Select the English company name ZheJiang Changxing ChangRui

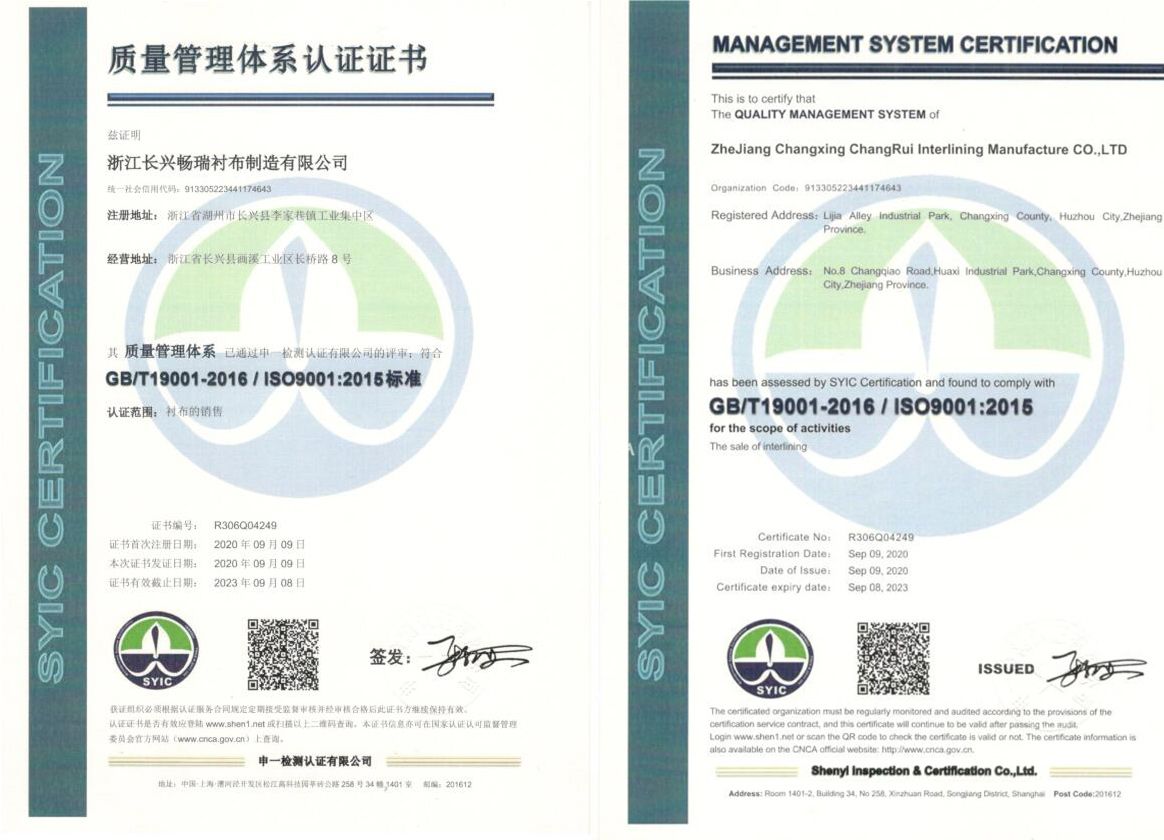point(918,150)
